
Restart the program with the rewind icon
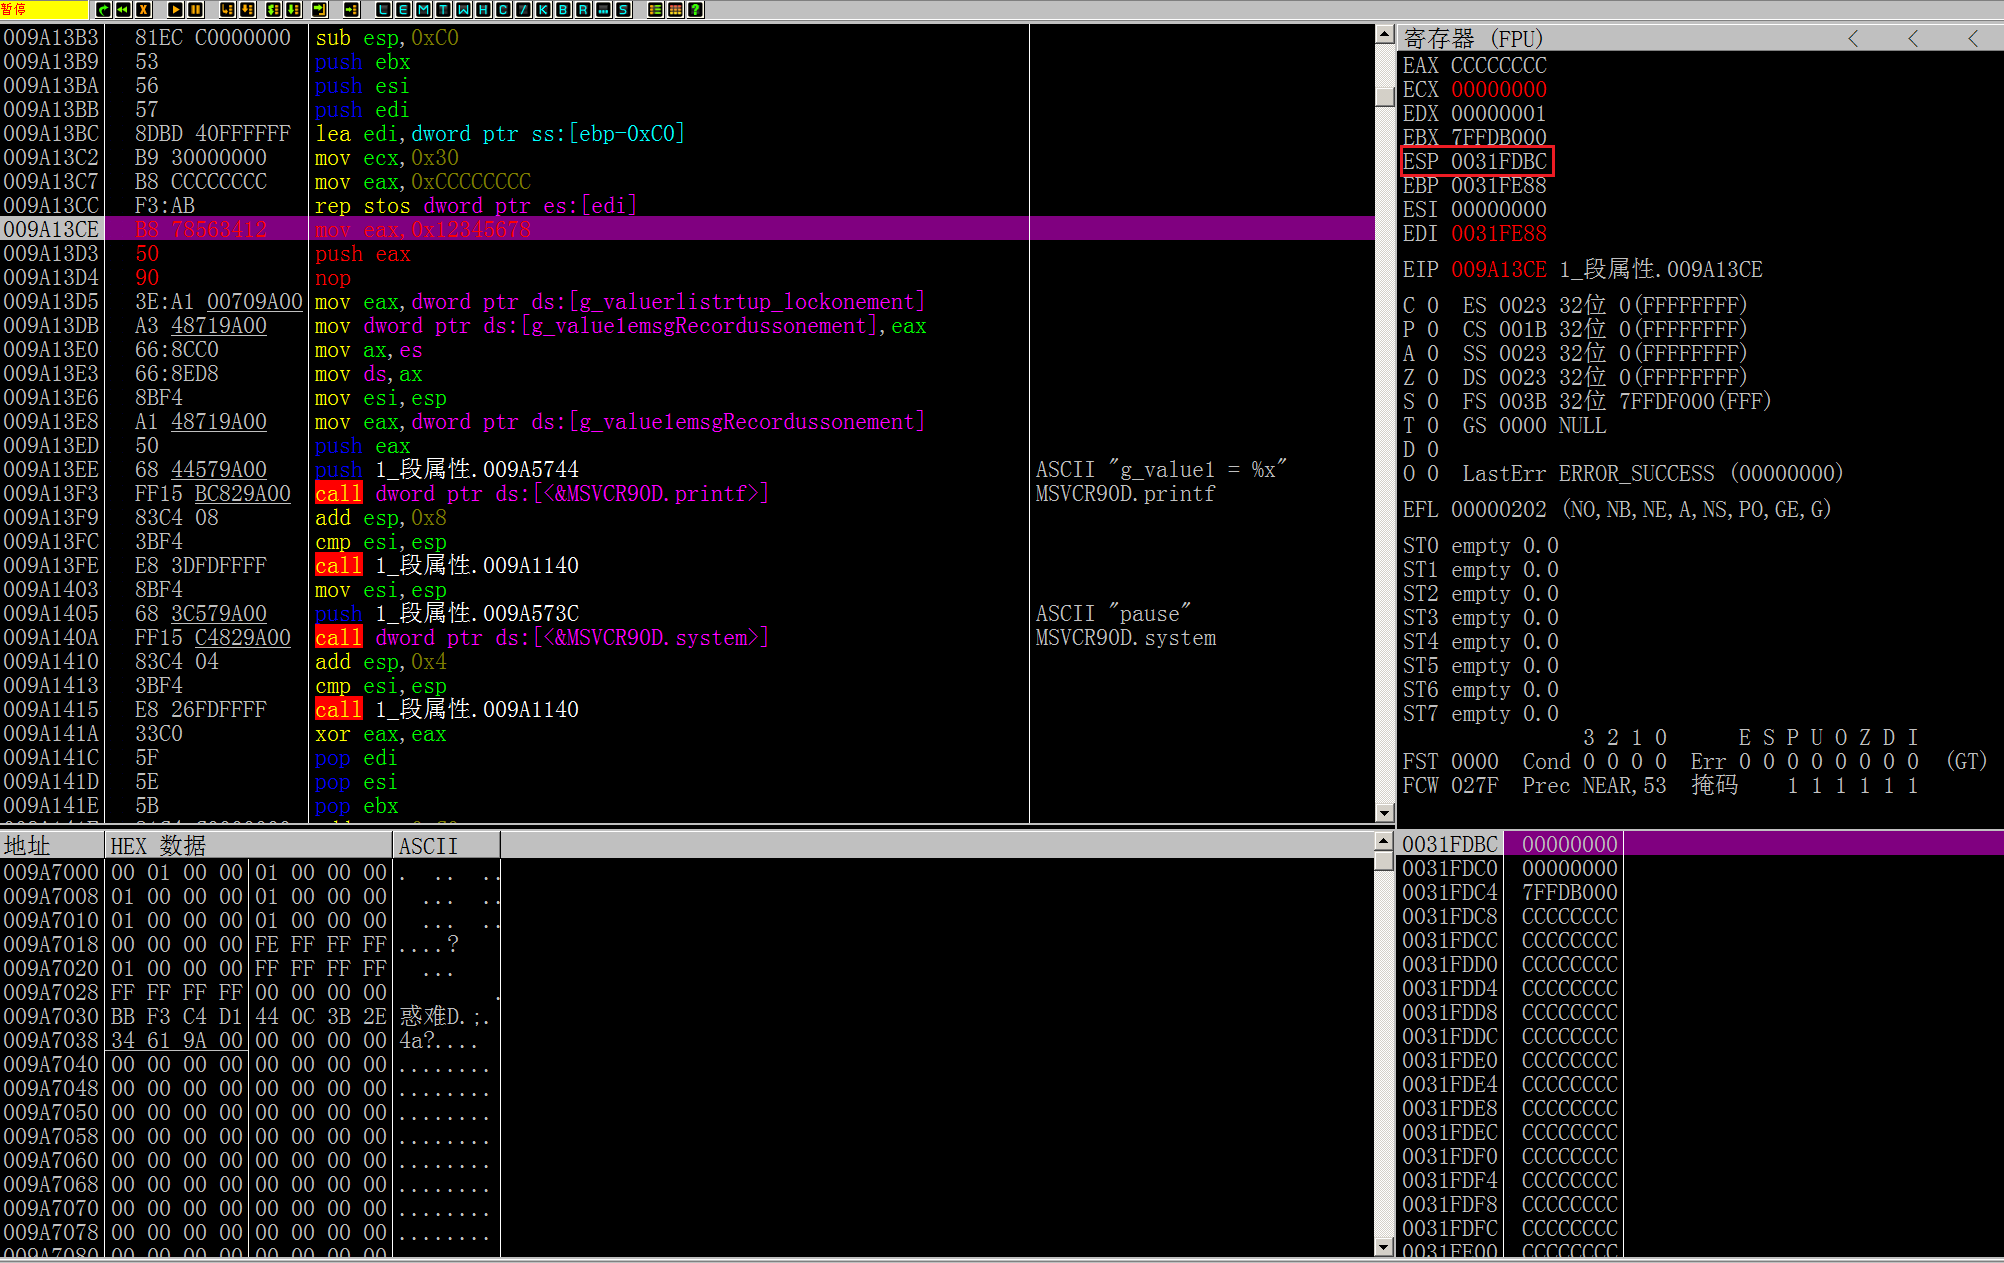[123, 10]
